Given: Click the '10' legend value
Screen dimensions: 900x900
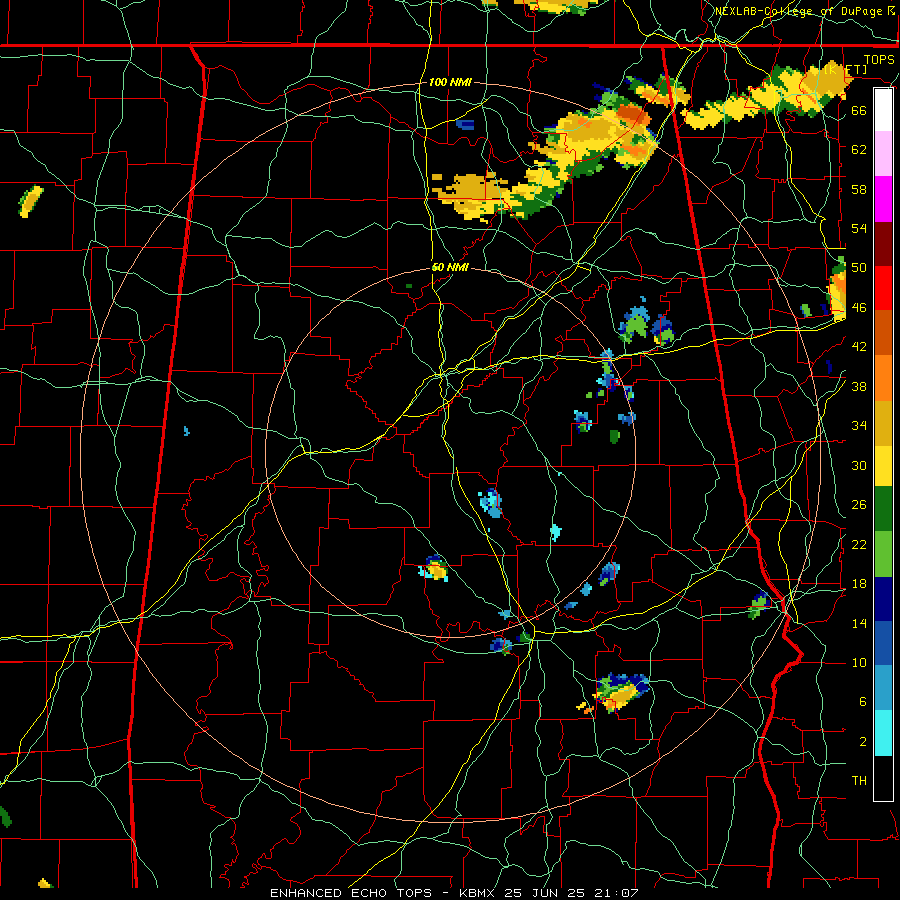Looking at the screenshot, I should click(x=859, y=662).
